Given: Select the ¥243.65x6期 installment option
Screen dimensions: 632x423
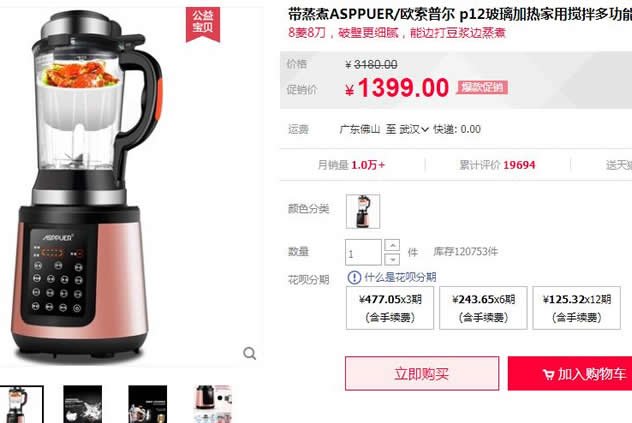Looking at the screenshot, I should [483, 308].
